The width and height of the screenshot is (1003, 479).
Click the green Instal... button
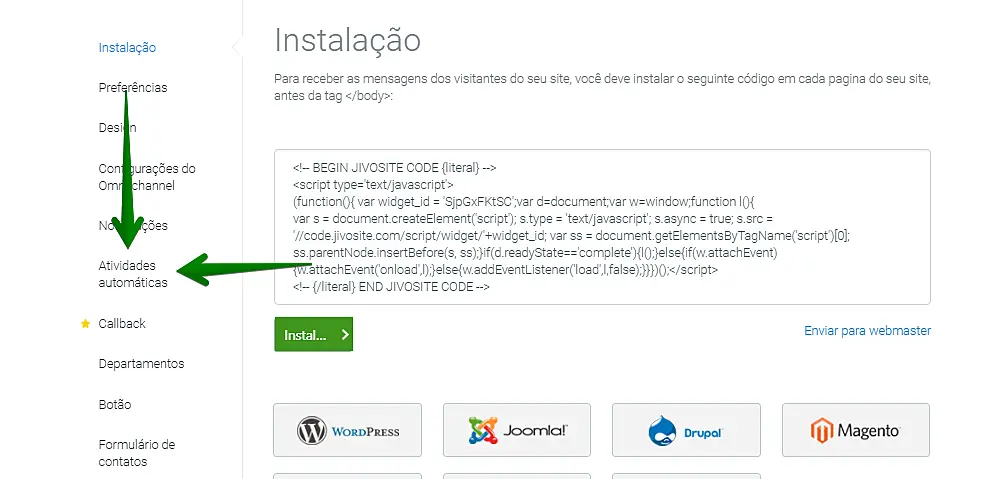tap(313, 334)
